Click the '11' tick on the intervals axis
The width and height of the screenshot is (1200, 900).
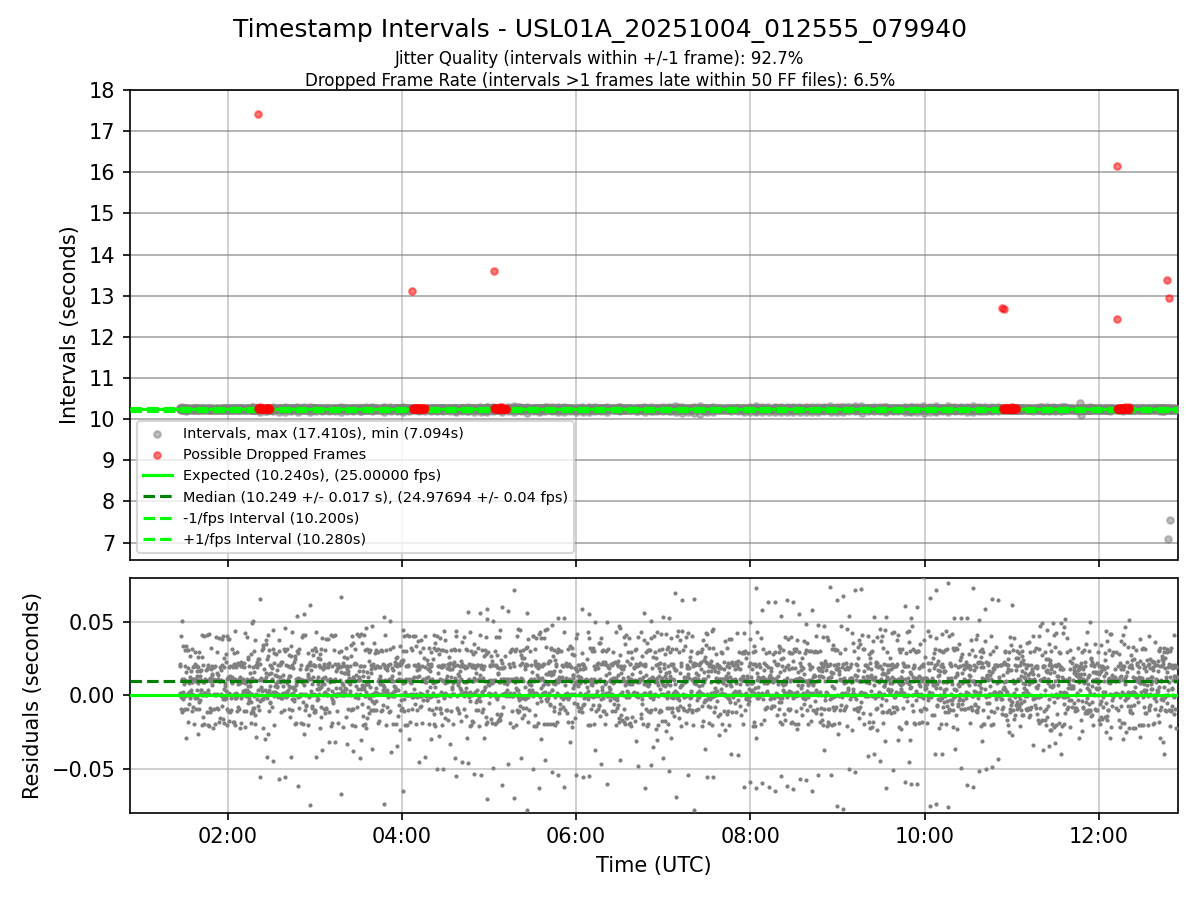click(104, 379)
